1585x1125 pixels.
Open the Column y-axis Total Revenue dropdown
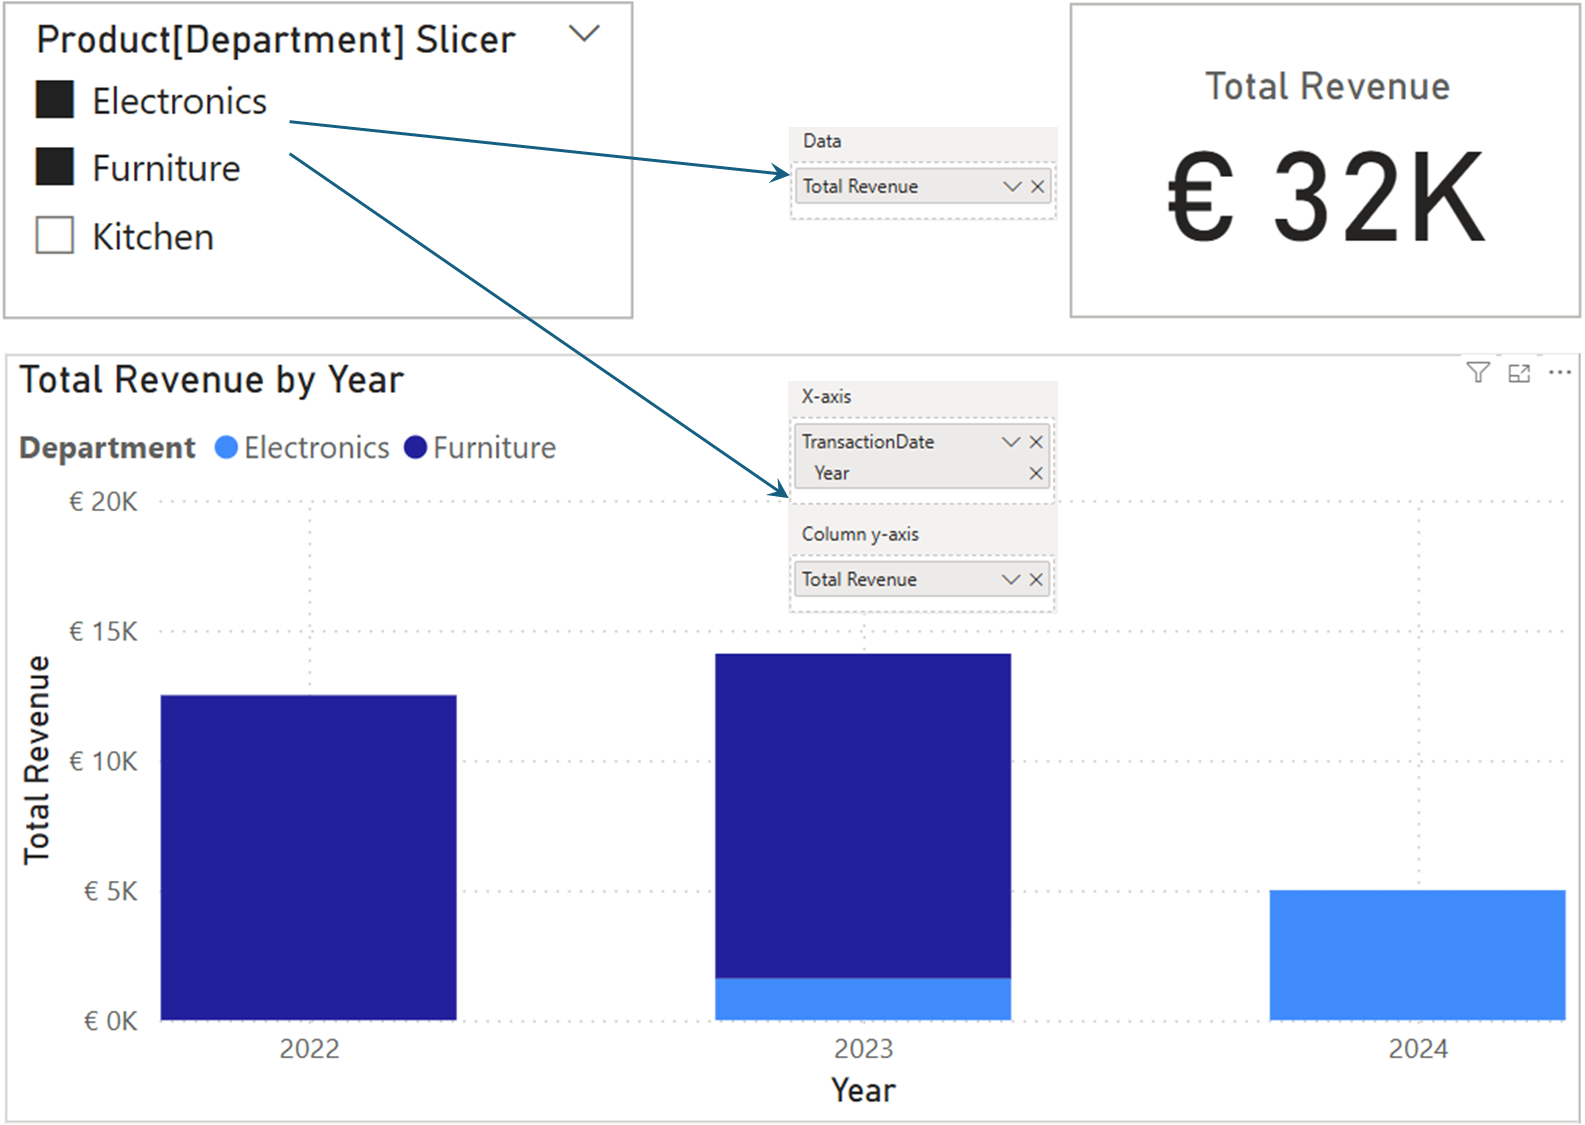1011,580
